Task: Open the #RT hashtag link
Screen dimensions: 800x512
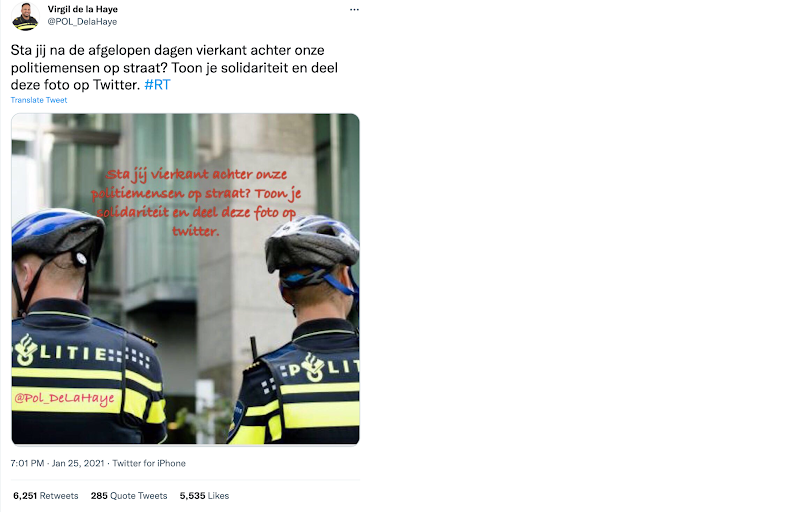Action: coord(157,85)
